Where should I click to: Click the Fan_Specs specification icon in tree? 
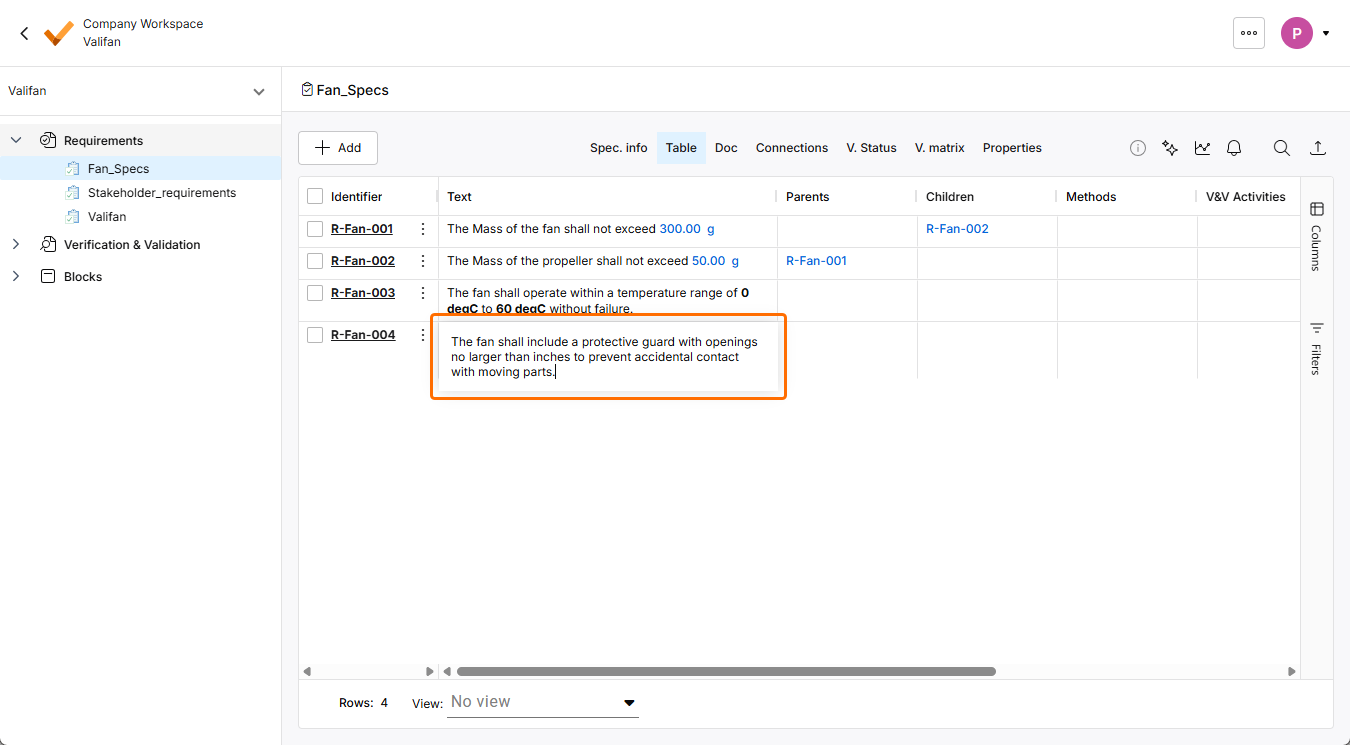pyautogui.click(x=72, y=169)
